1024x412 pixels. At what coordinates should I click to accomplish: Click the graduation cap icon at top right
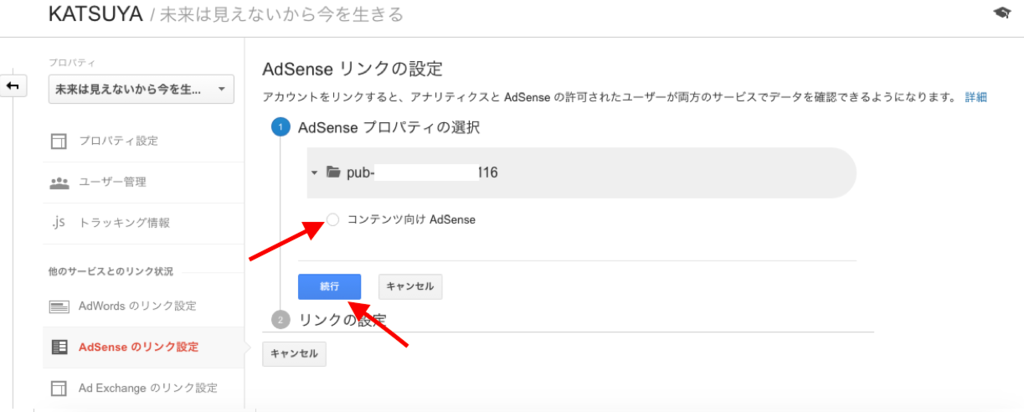click(x=1001, y=12)
